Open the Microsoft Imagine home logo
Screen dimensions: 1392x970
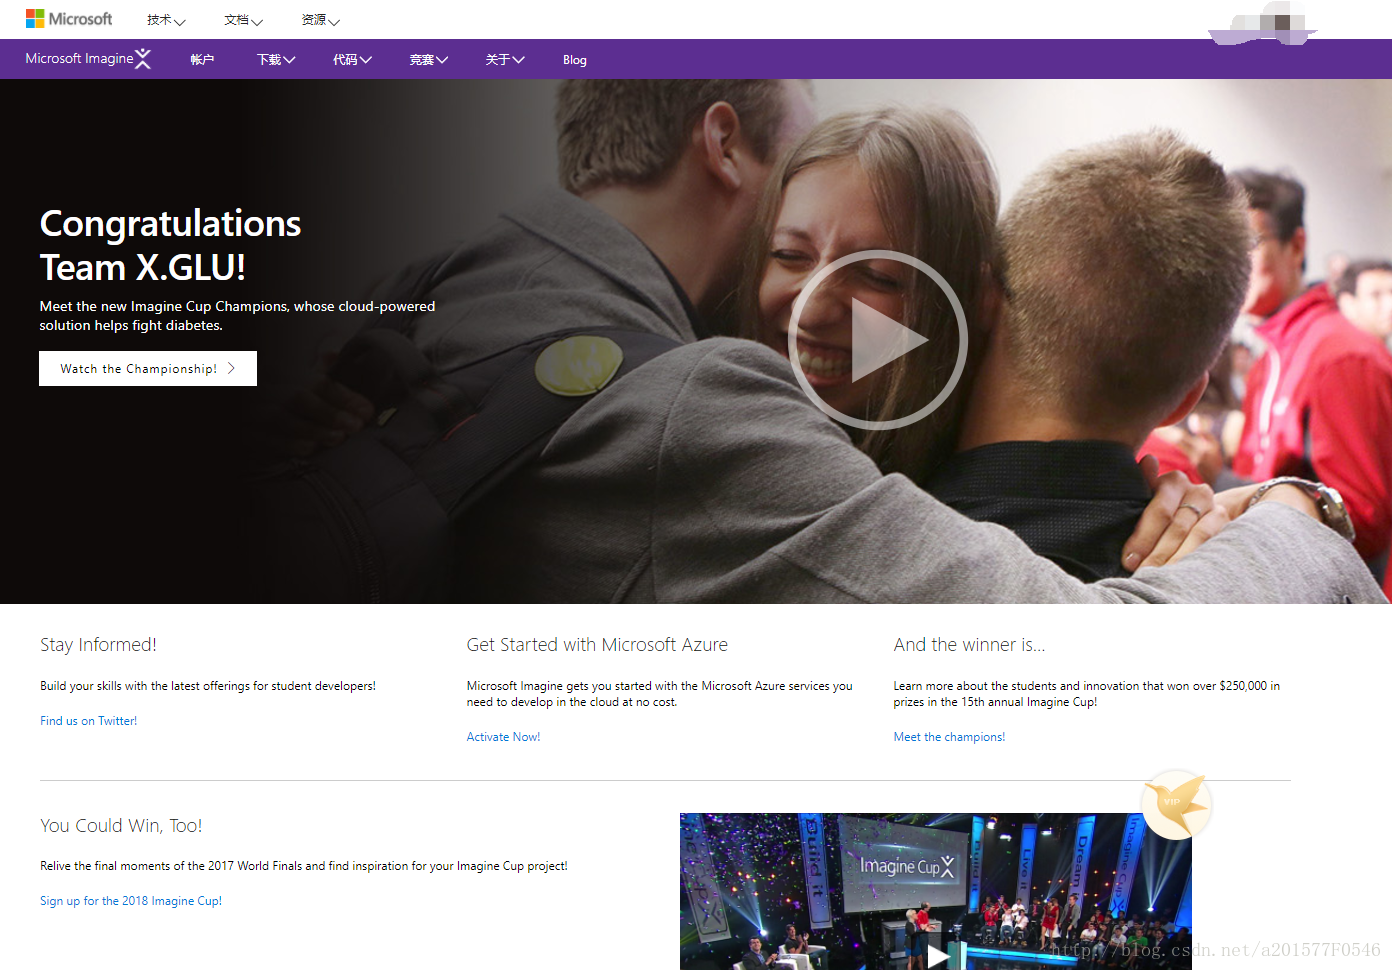(88, 59)
